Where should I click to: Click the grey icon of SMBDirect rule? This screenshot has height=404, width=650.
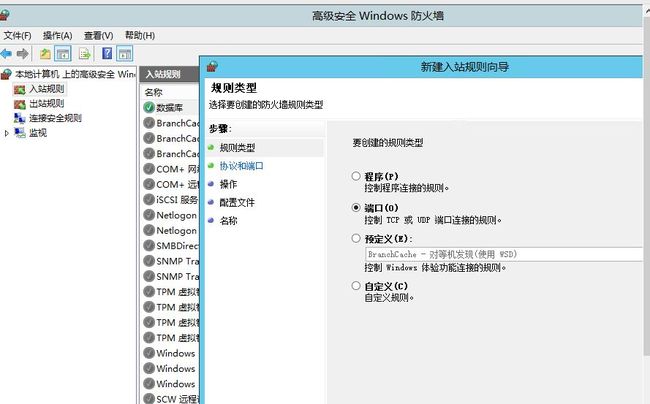(x=149, y=246)
